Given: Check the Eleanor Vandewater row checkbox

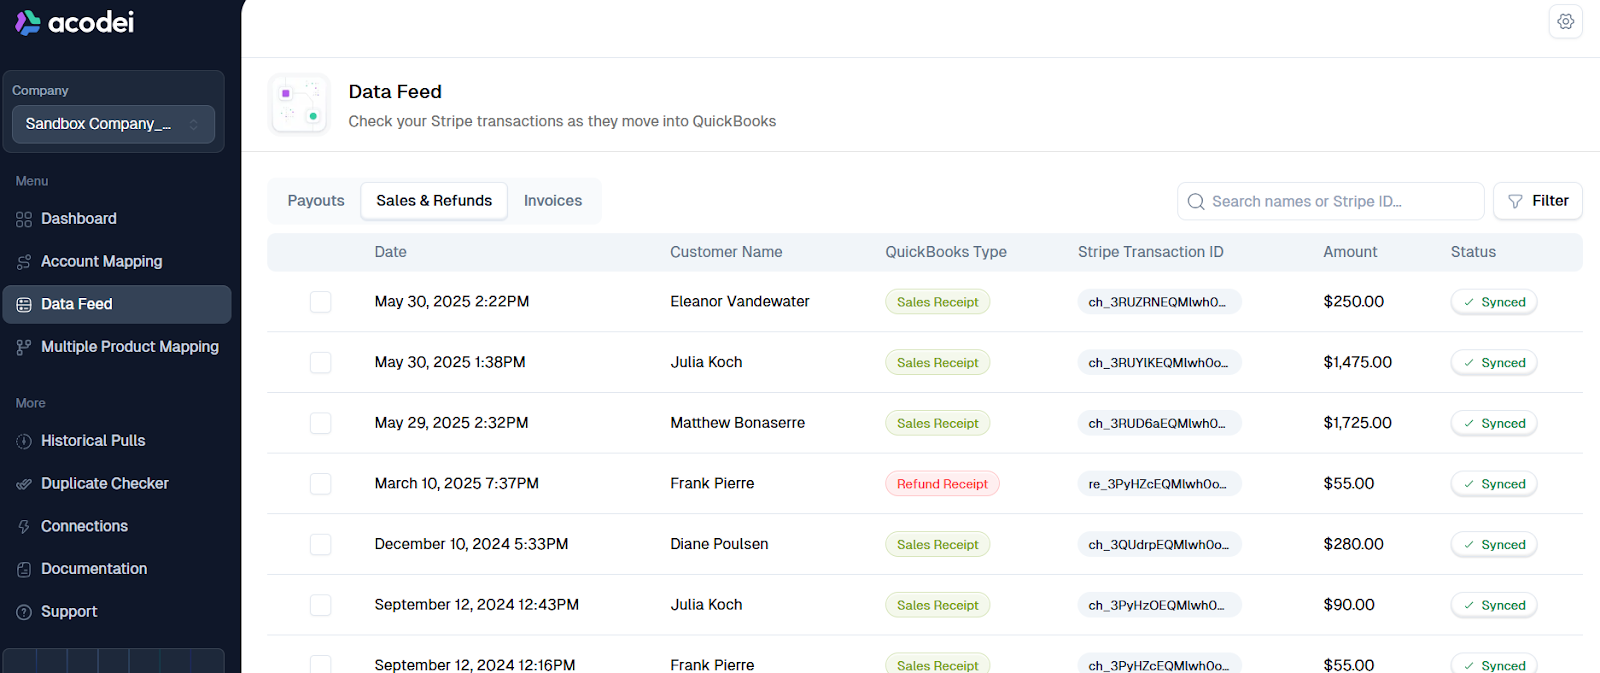Looking at the screenshot, I should (x=320, y=302).
